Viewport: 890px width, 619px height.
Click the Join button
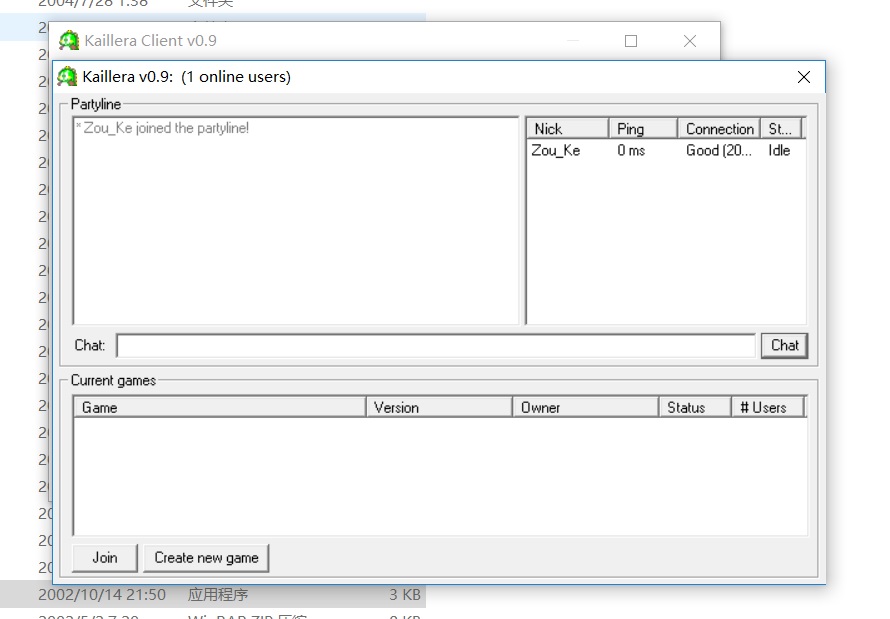coord(105,558)
